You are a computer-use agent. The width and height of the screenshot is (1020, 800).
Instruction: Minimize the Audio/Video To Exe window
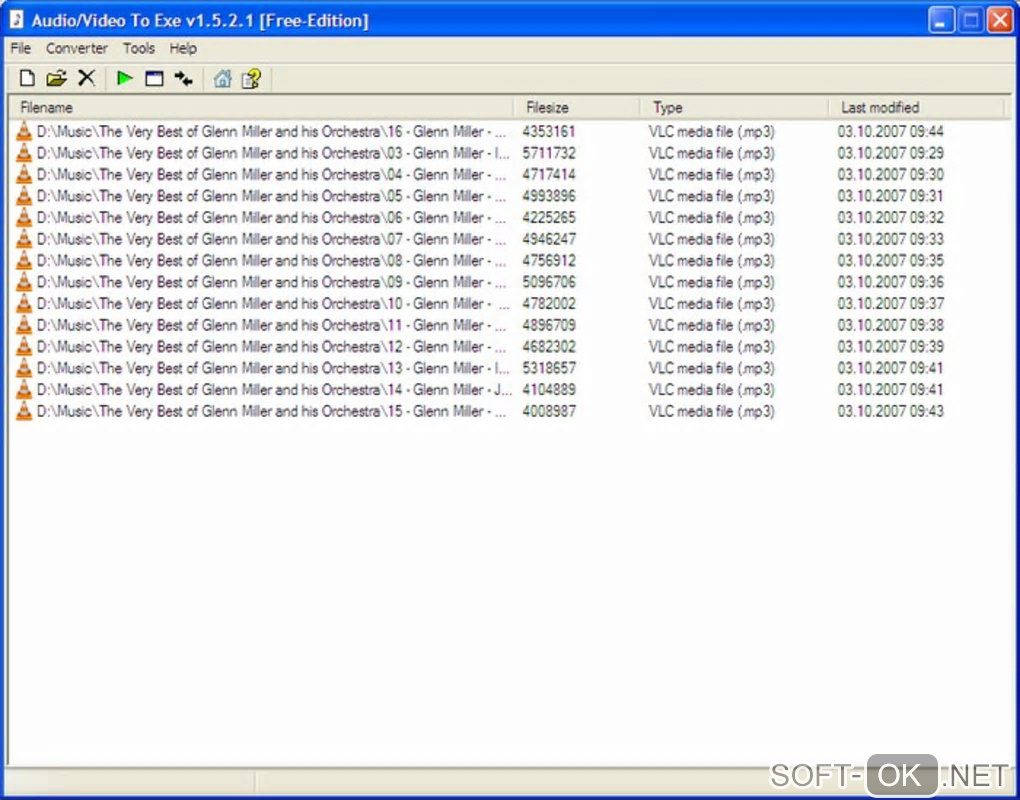tap(941, 20)
